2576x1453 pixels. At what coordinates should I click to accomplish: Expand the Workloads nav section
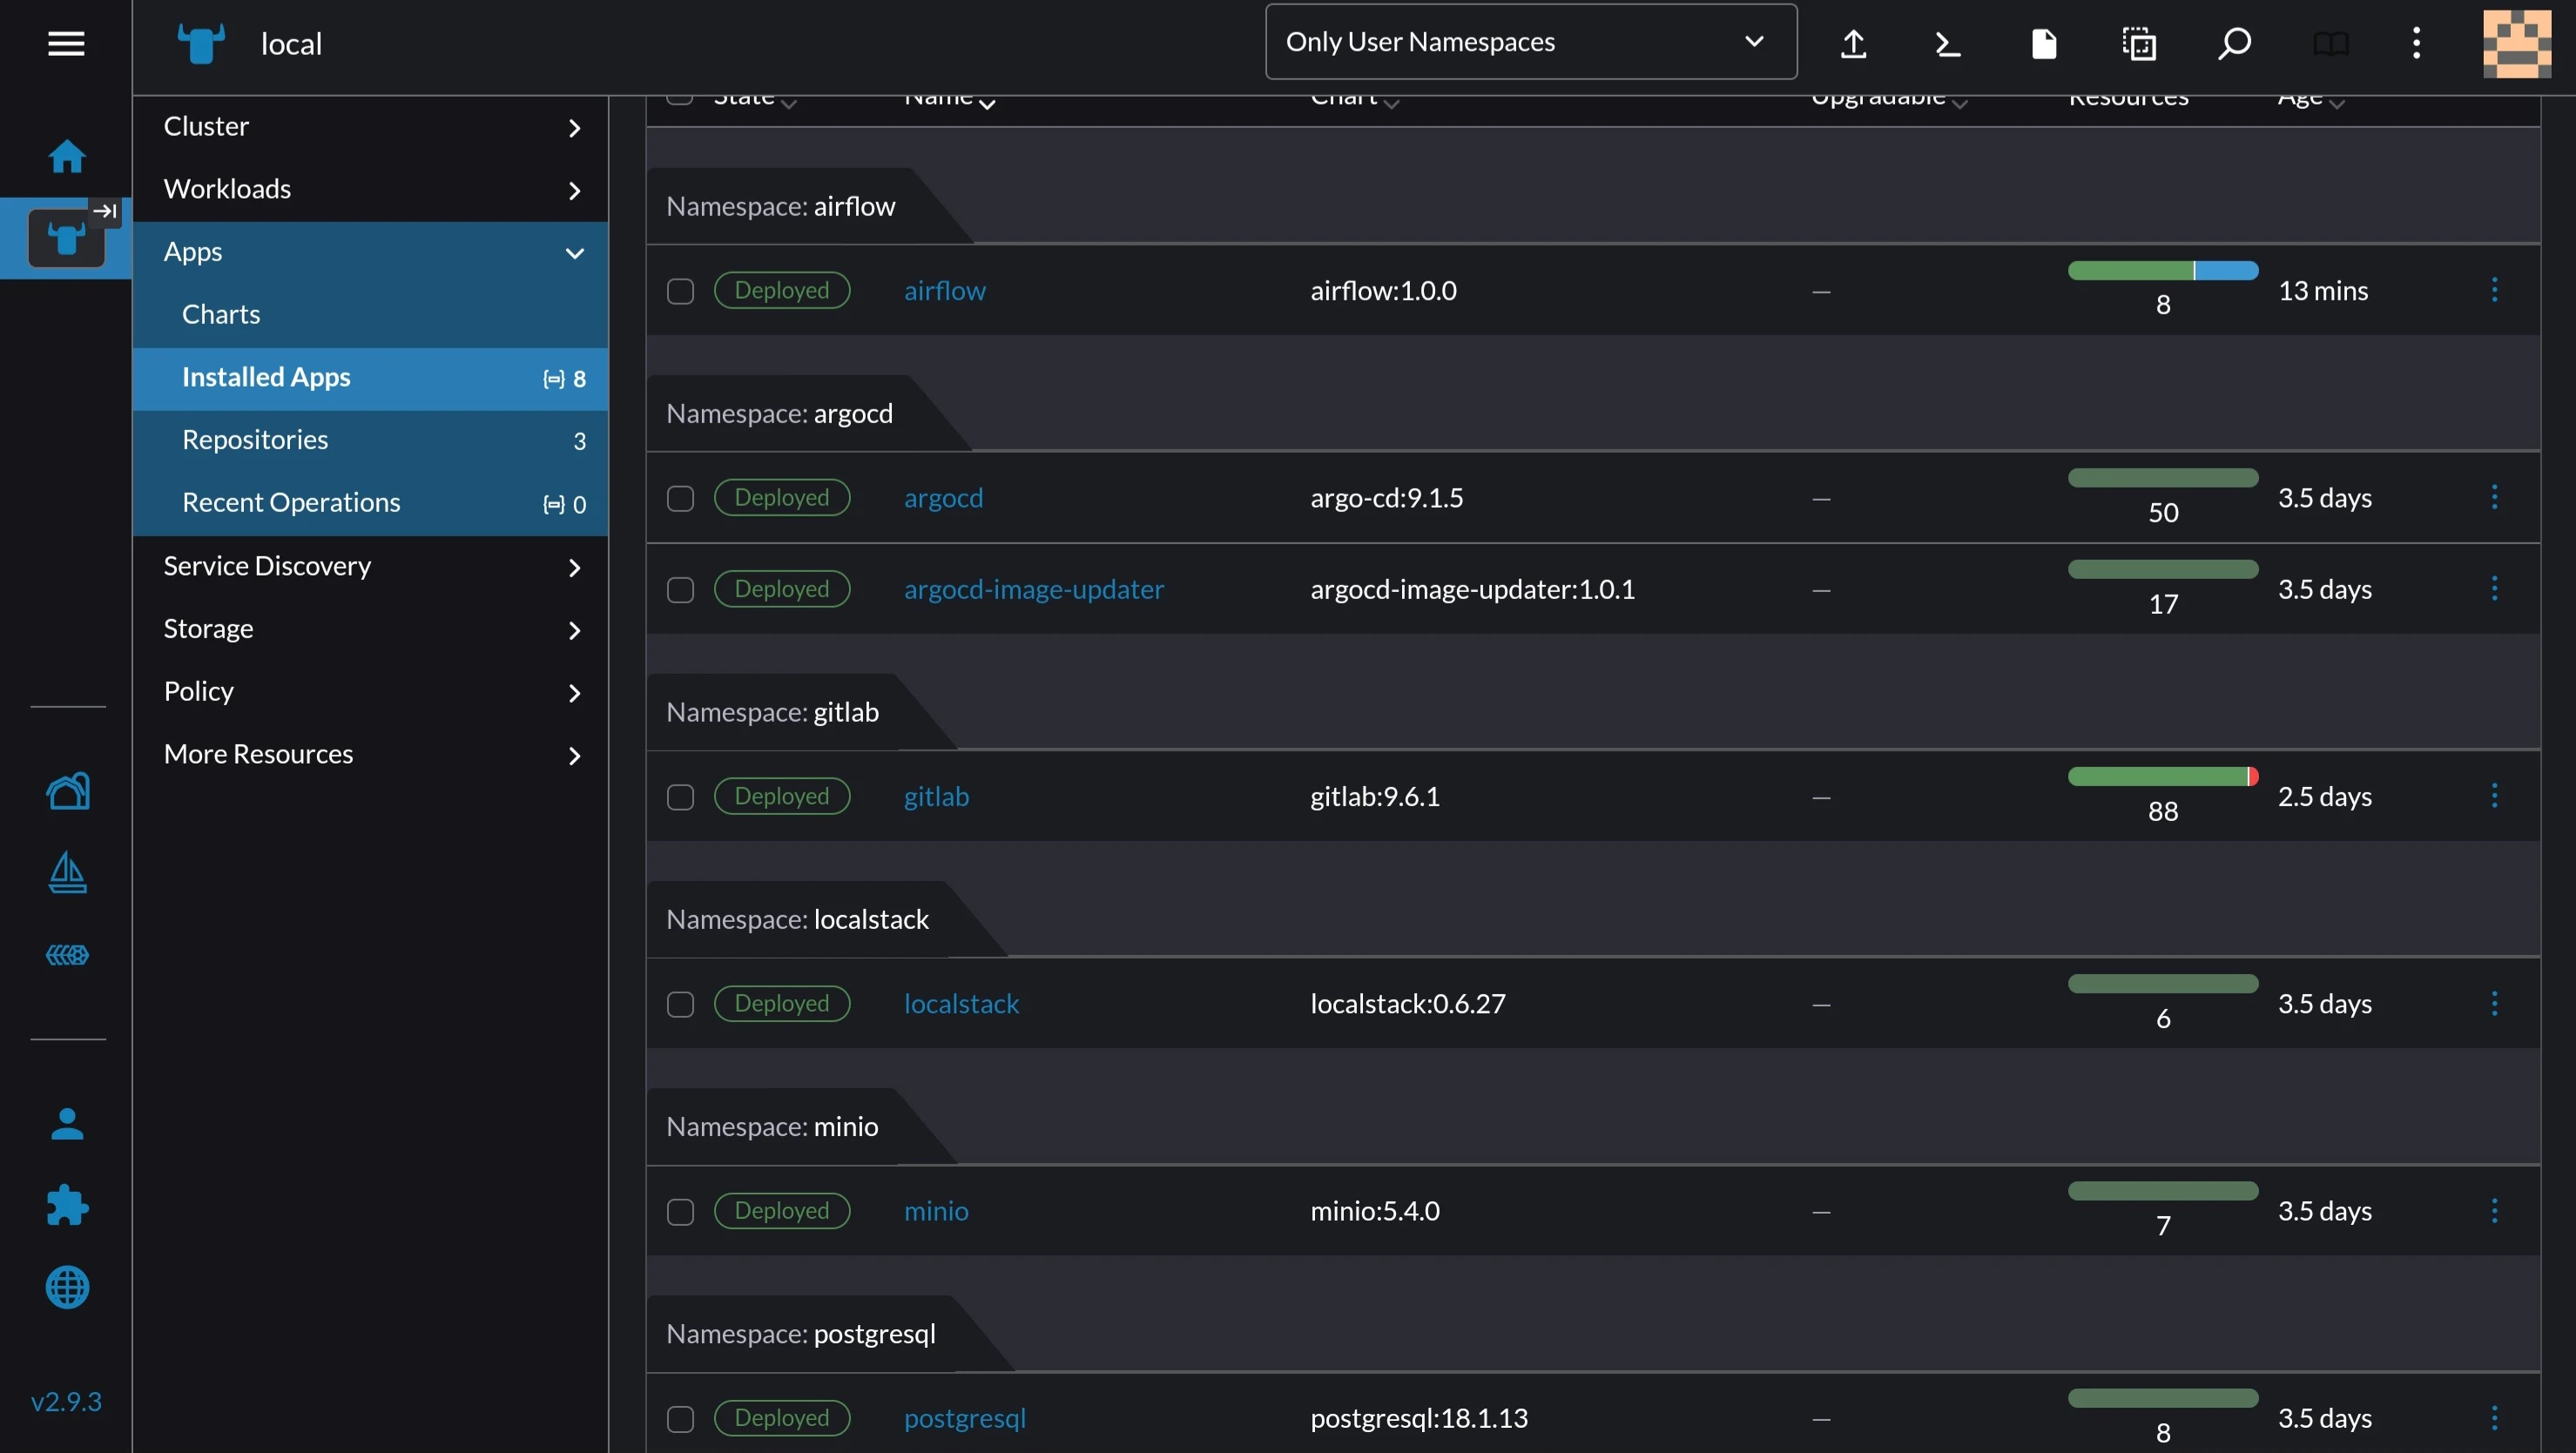click(x=370, y=189)
